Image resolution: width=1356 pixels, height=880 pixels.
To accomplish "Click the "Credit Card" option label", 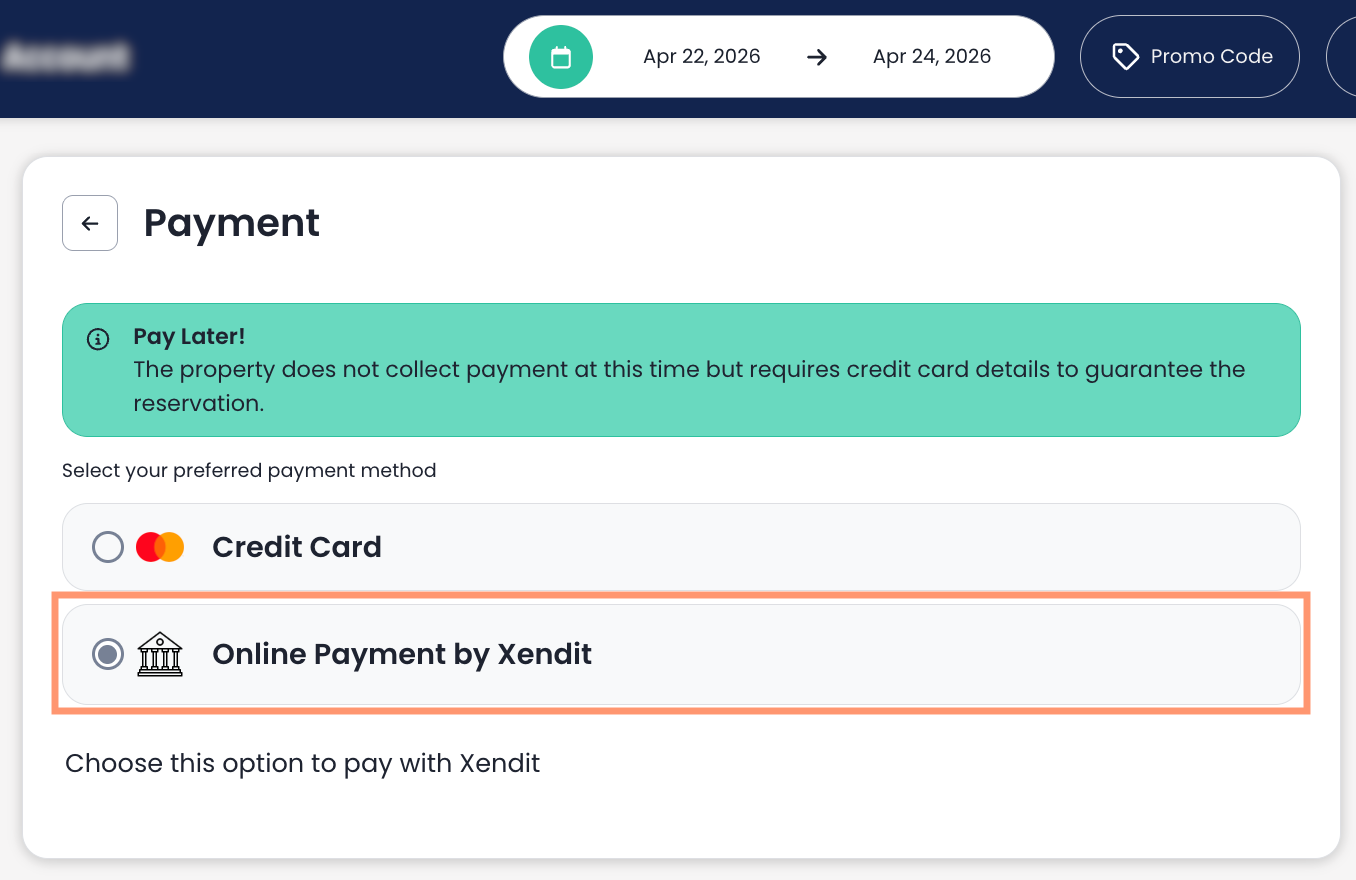I will [297, 547].
